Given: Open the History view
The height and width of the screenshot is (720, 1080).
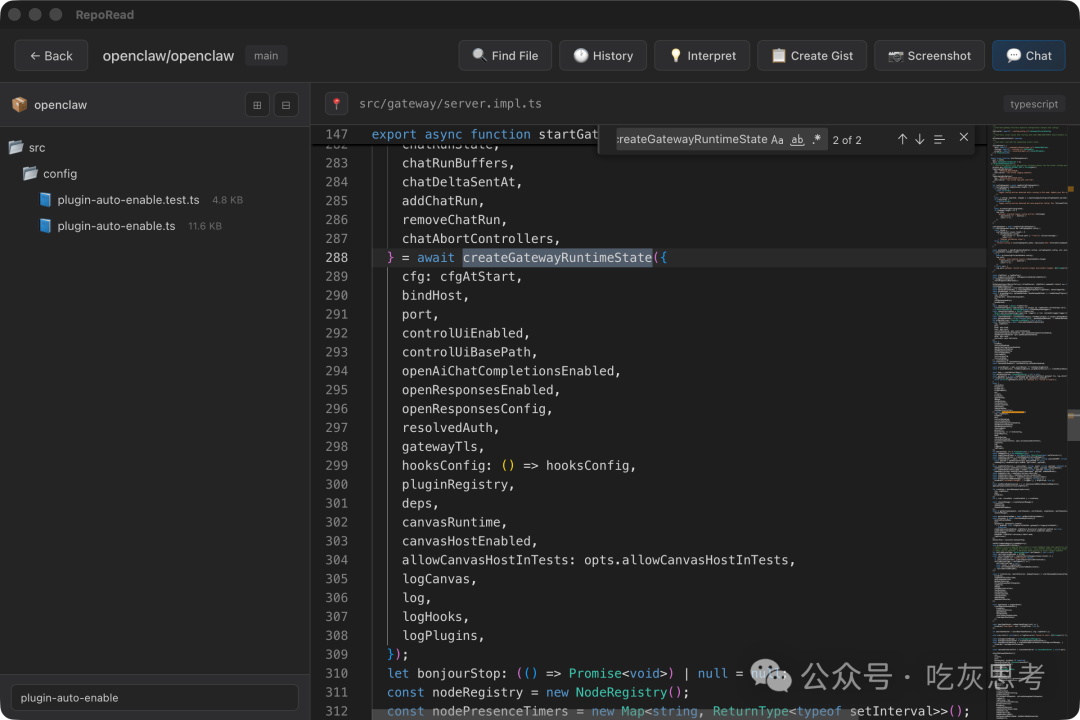Looking at the screenshot, I should pos(603,56).
